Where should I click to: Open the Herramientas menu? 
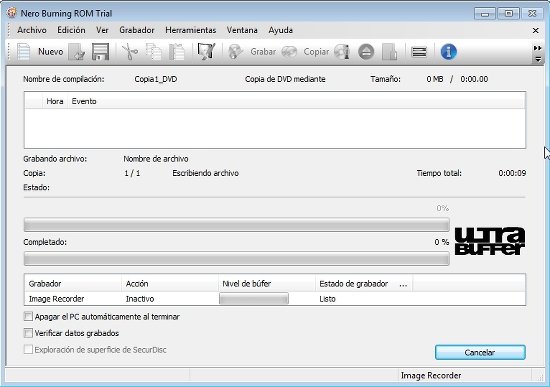coord(190,30)
